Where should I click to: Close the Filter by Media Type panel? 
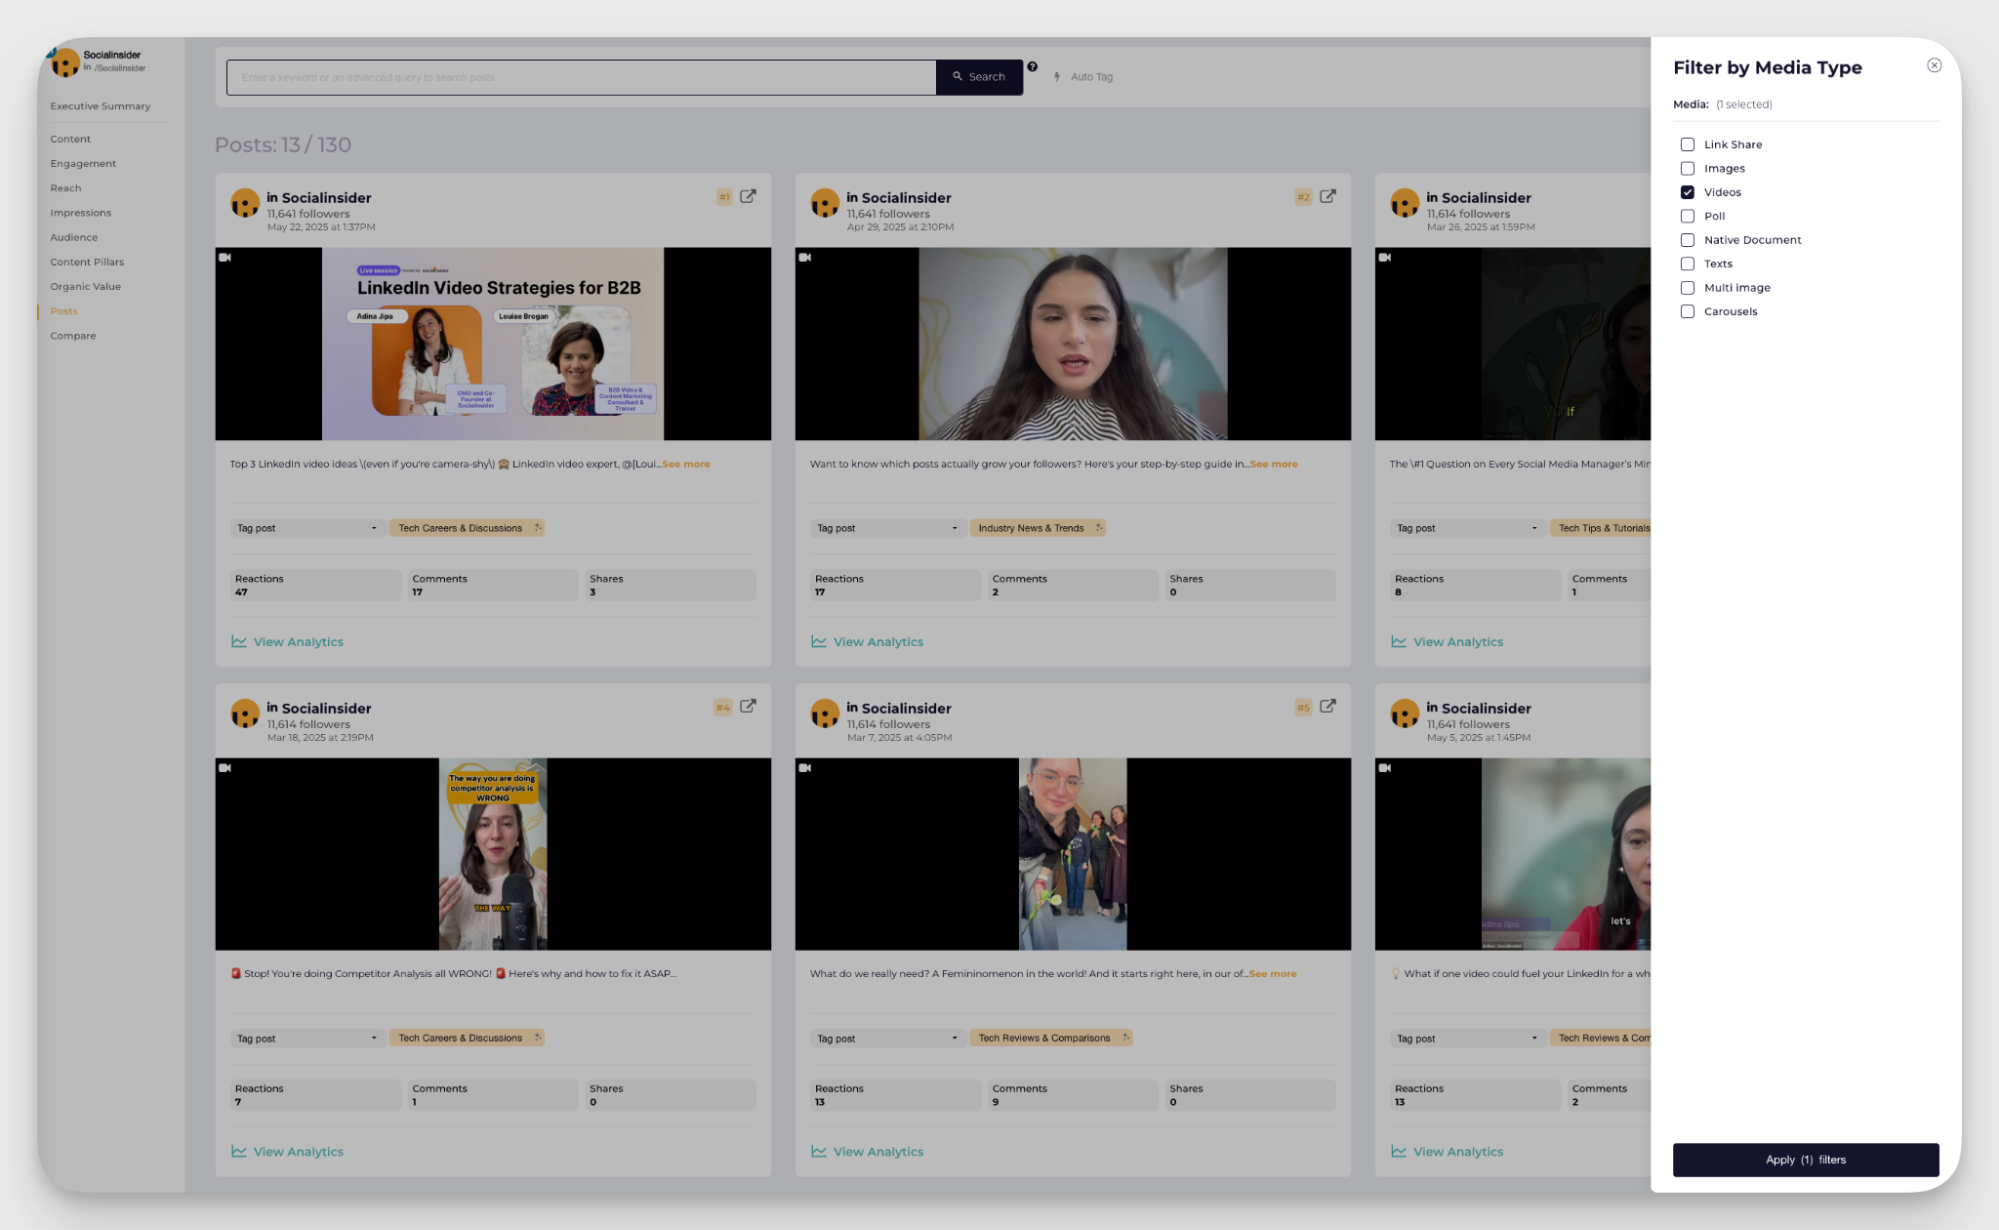[1934, 65]
